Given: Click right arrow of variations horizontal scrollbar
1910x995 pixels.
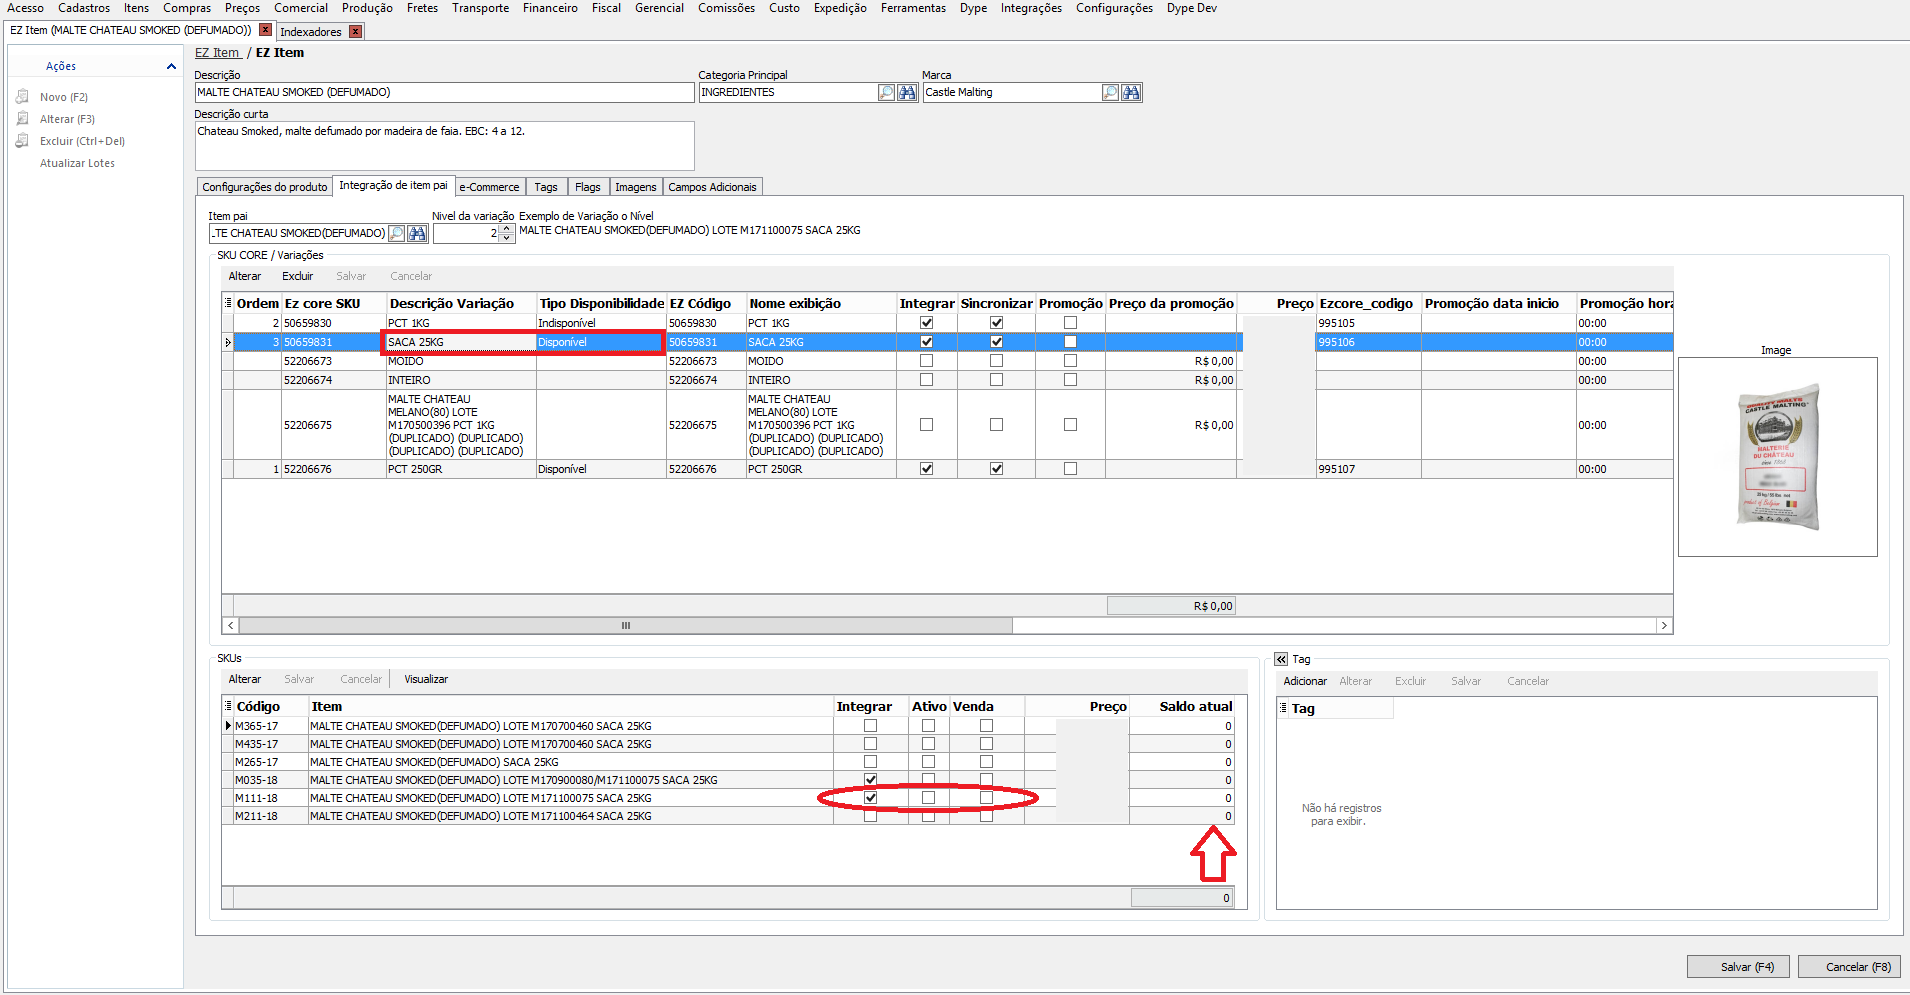Looking at the screenshot, I should (x=1664, y=626).
